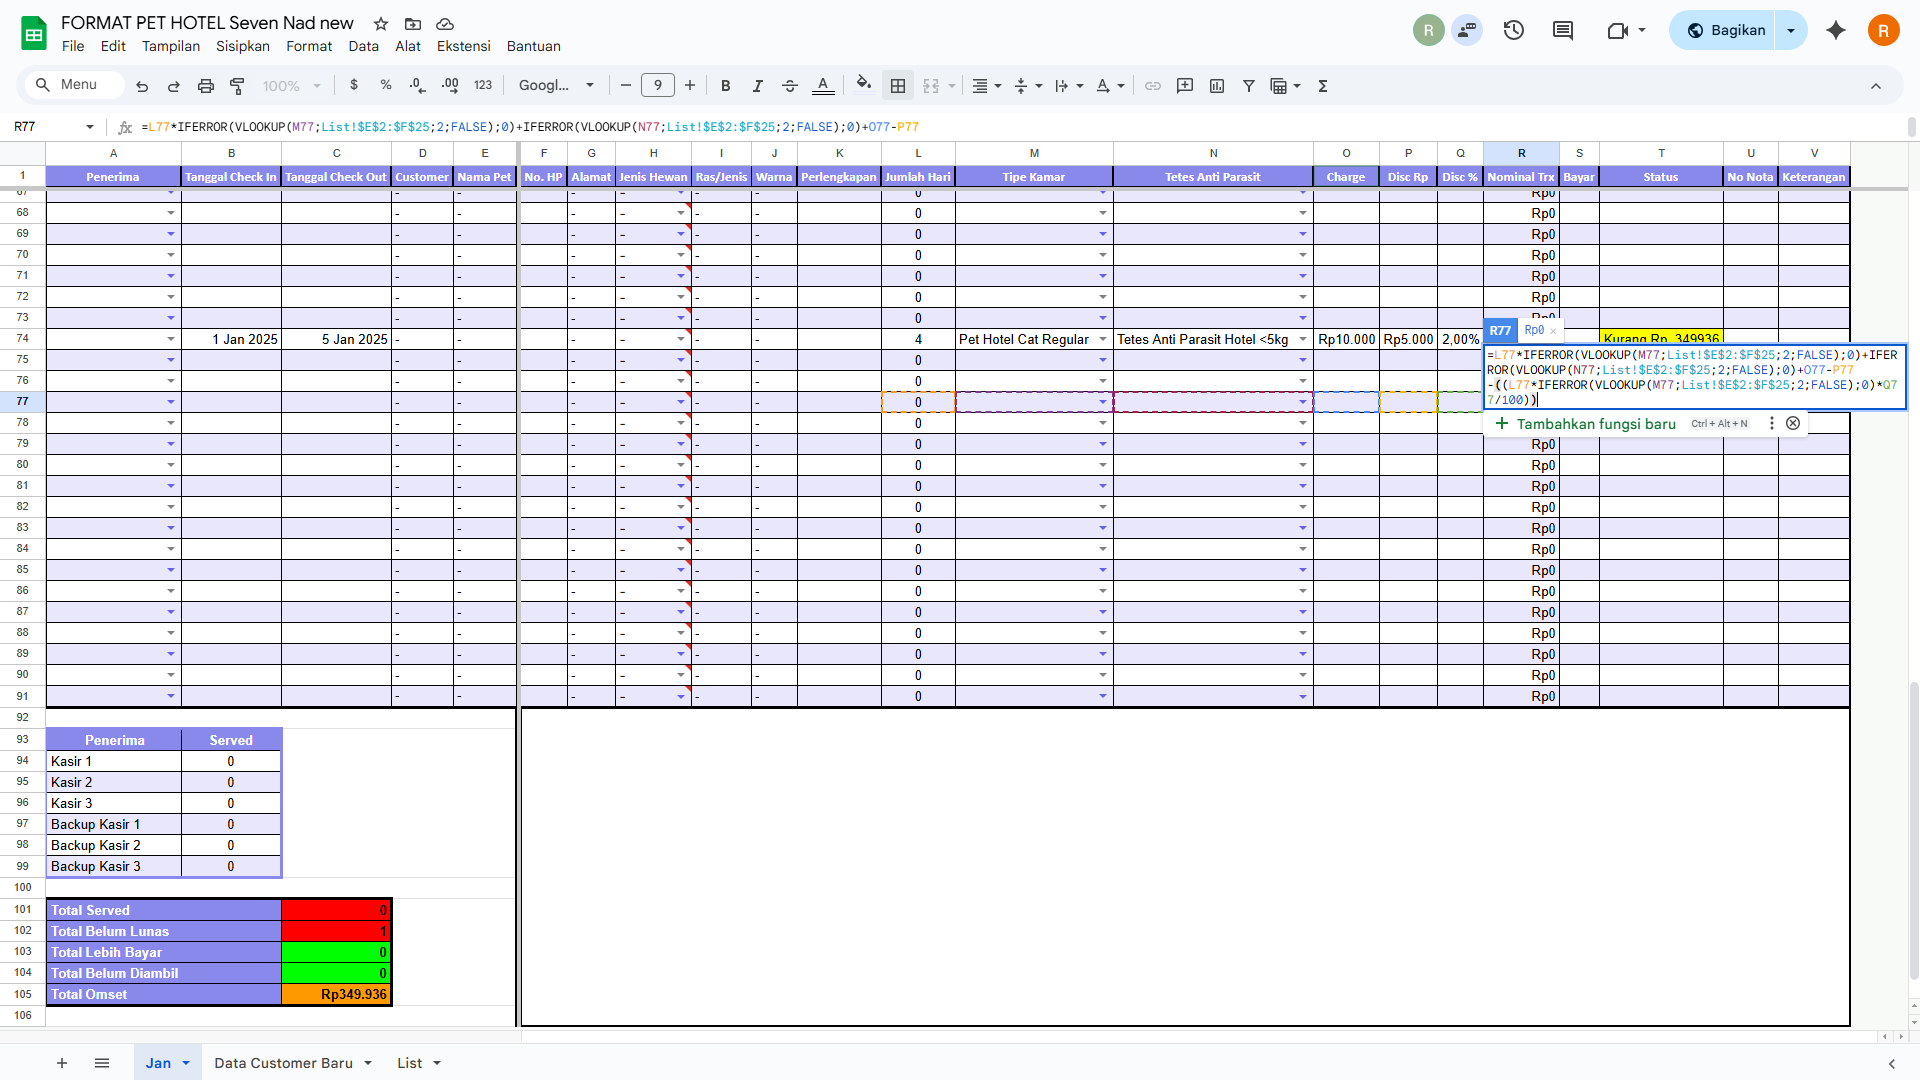The width and height of the screenshot is (1920, 1080).
Task: Open the Name Box dropdown arrow
Action: click(x=90, y=127)
